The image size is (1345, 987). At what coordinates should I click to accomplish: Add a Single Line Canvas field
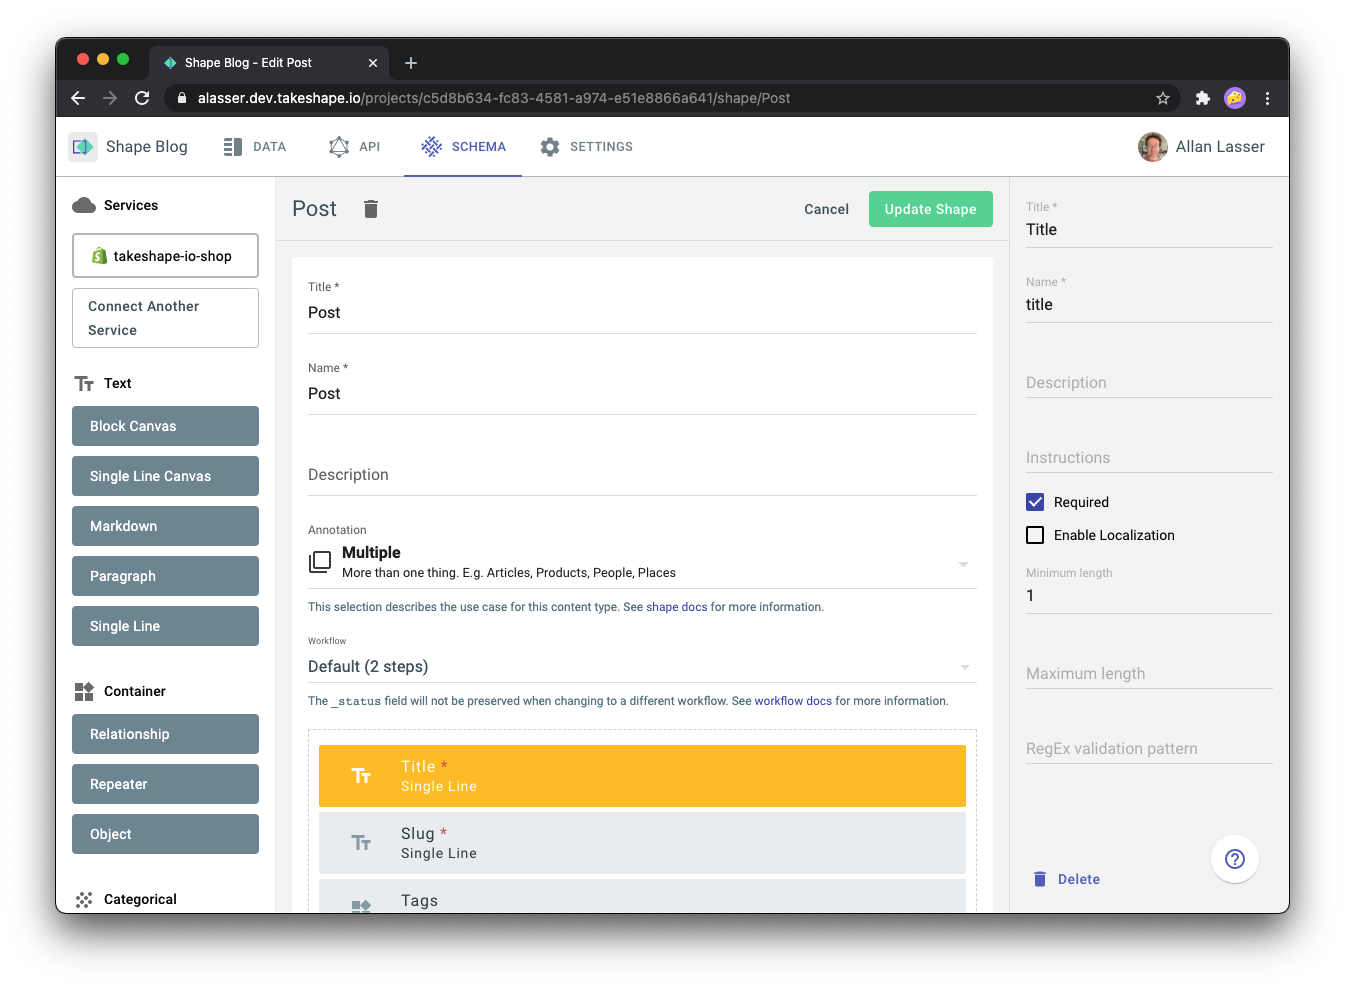pyautogui.click(x=165, y=476)
